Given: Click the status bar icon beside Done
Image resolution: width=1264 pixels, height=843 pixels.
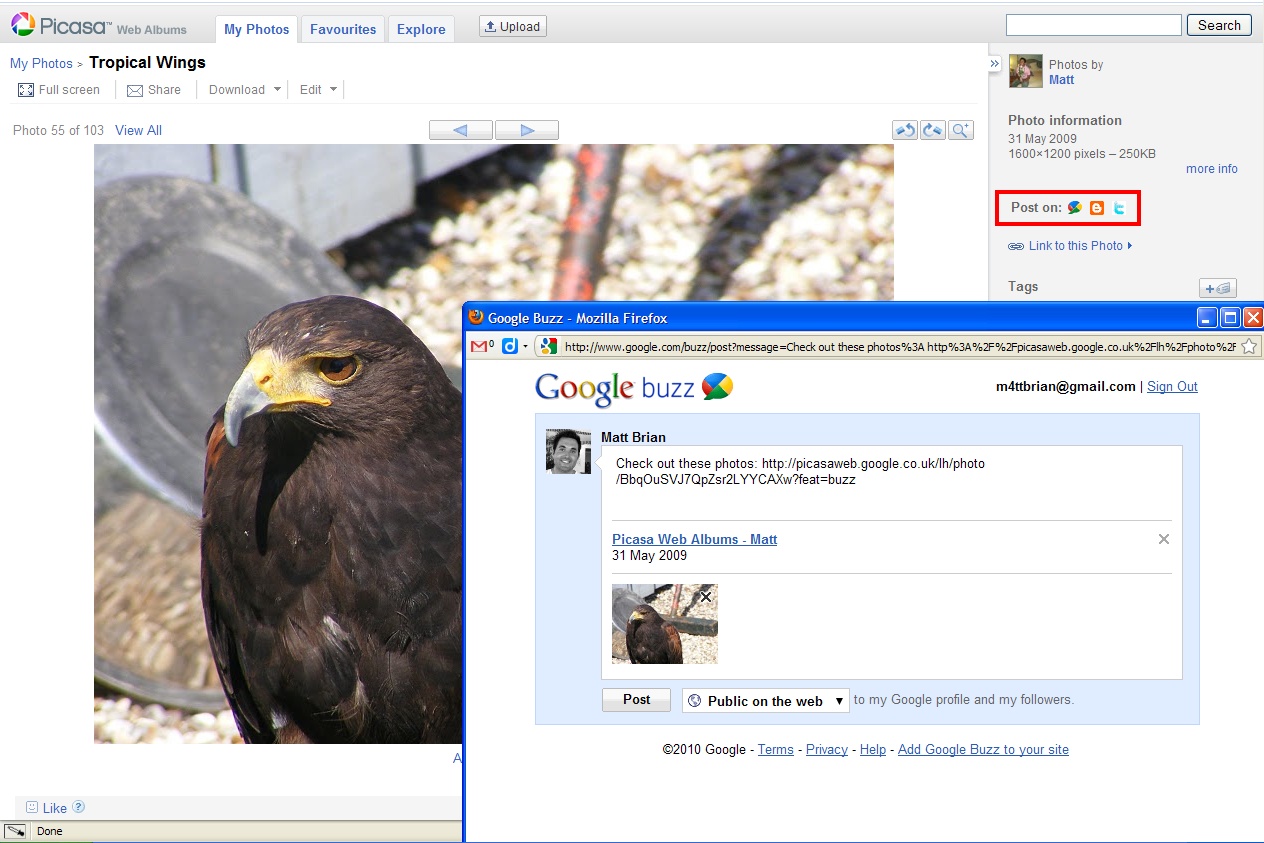Looking at the screenshot, I should tap(16, 831).
